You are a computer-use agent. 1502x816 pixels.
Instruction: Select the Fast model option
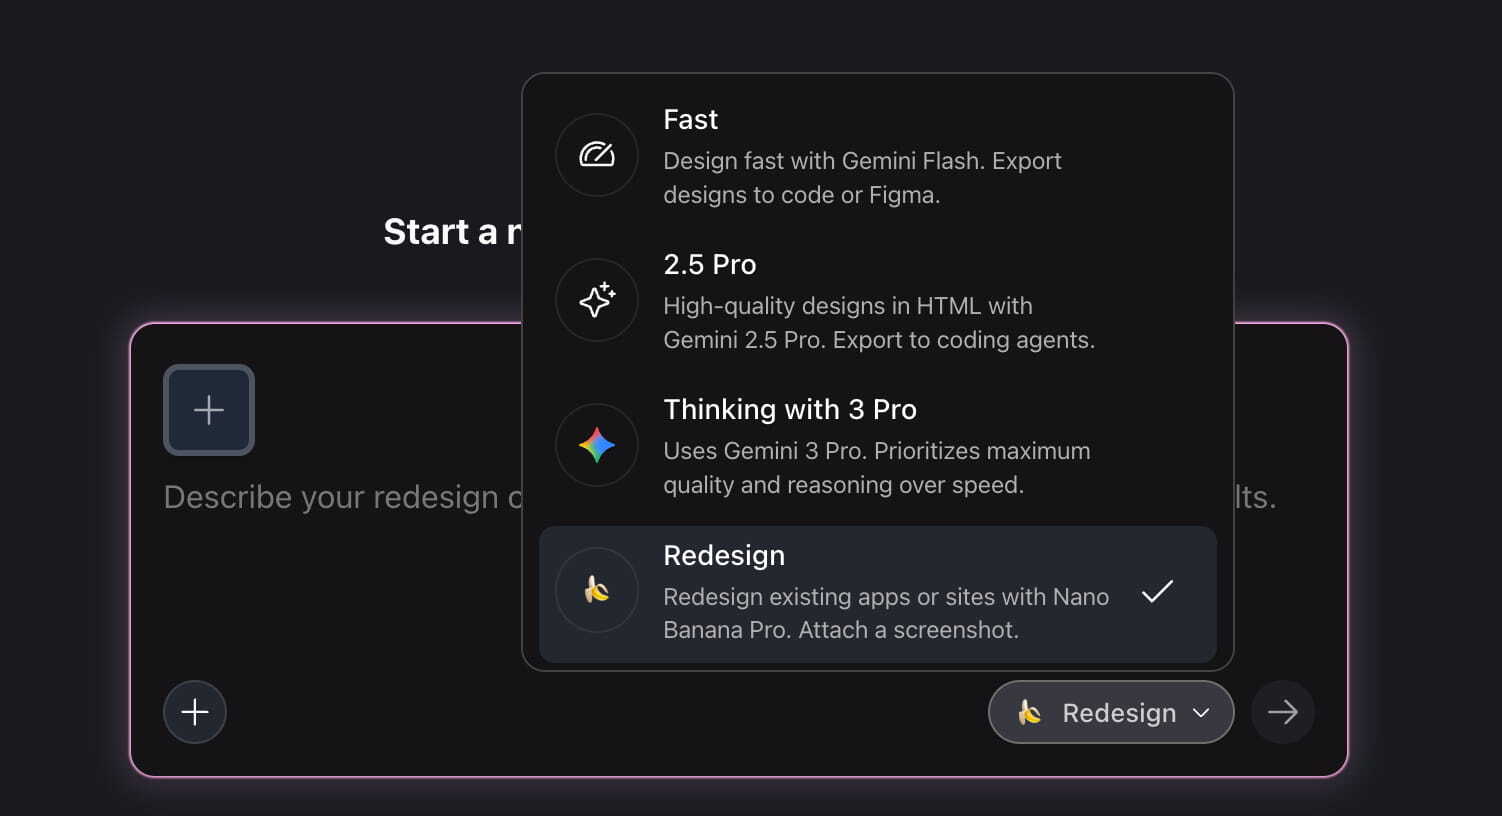pos(878,155)
